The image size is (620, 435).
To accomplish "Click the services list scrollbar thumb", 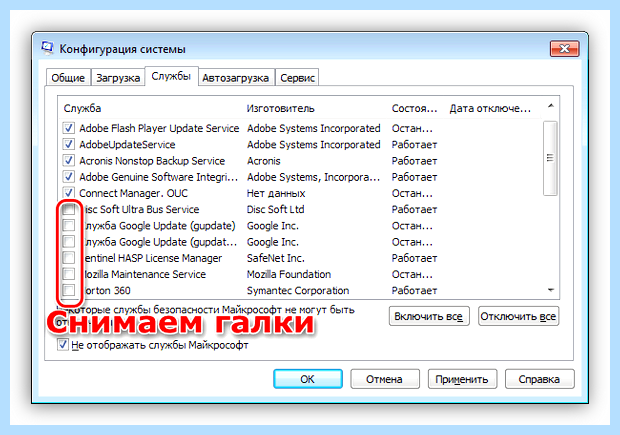I will [550, 158].
